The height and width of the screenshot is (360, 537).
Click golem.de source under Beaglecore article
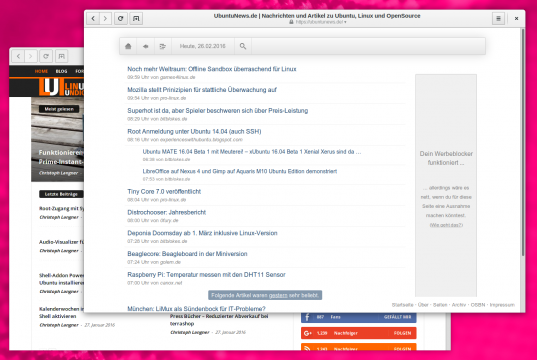[170, 262]
